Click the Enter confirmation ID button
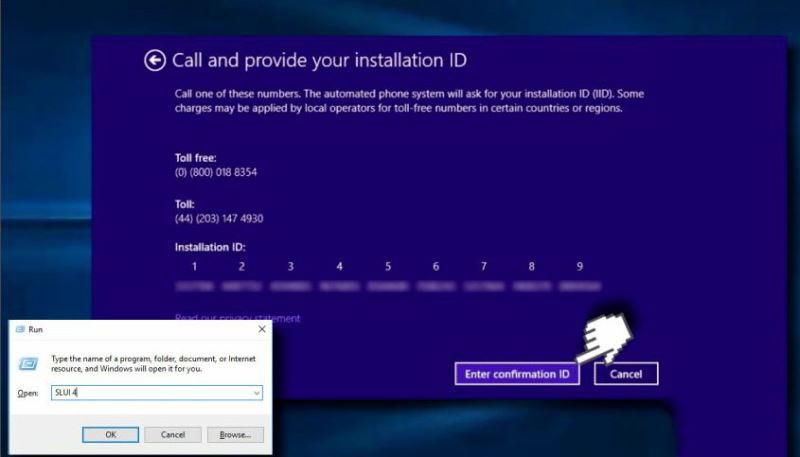This screenshot has width=800, height=457. 516,374
